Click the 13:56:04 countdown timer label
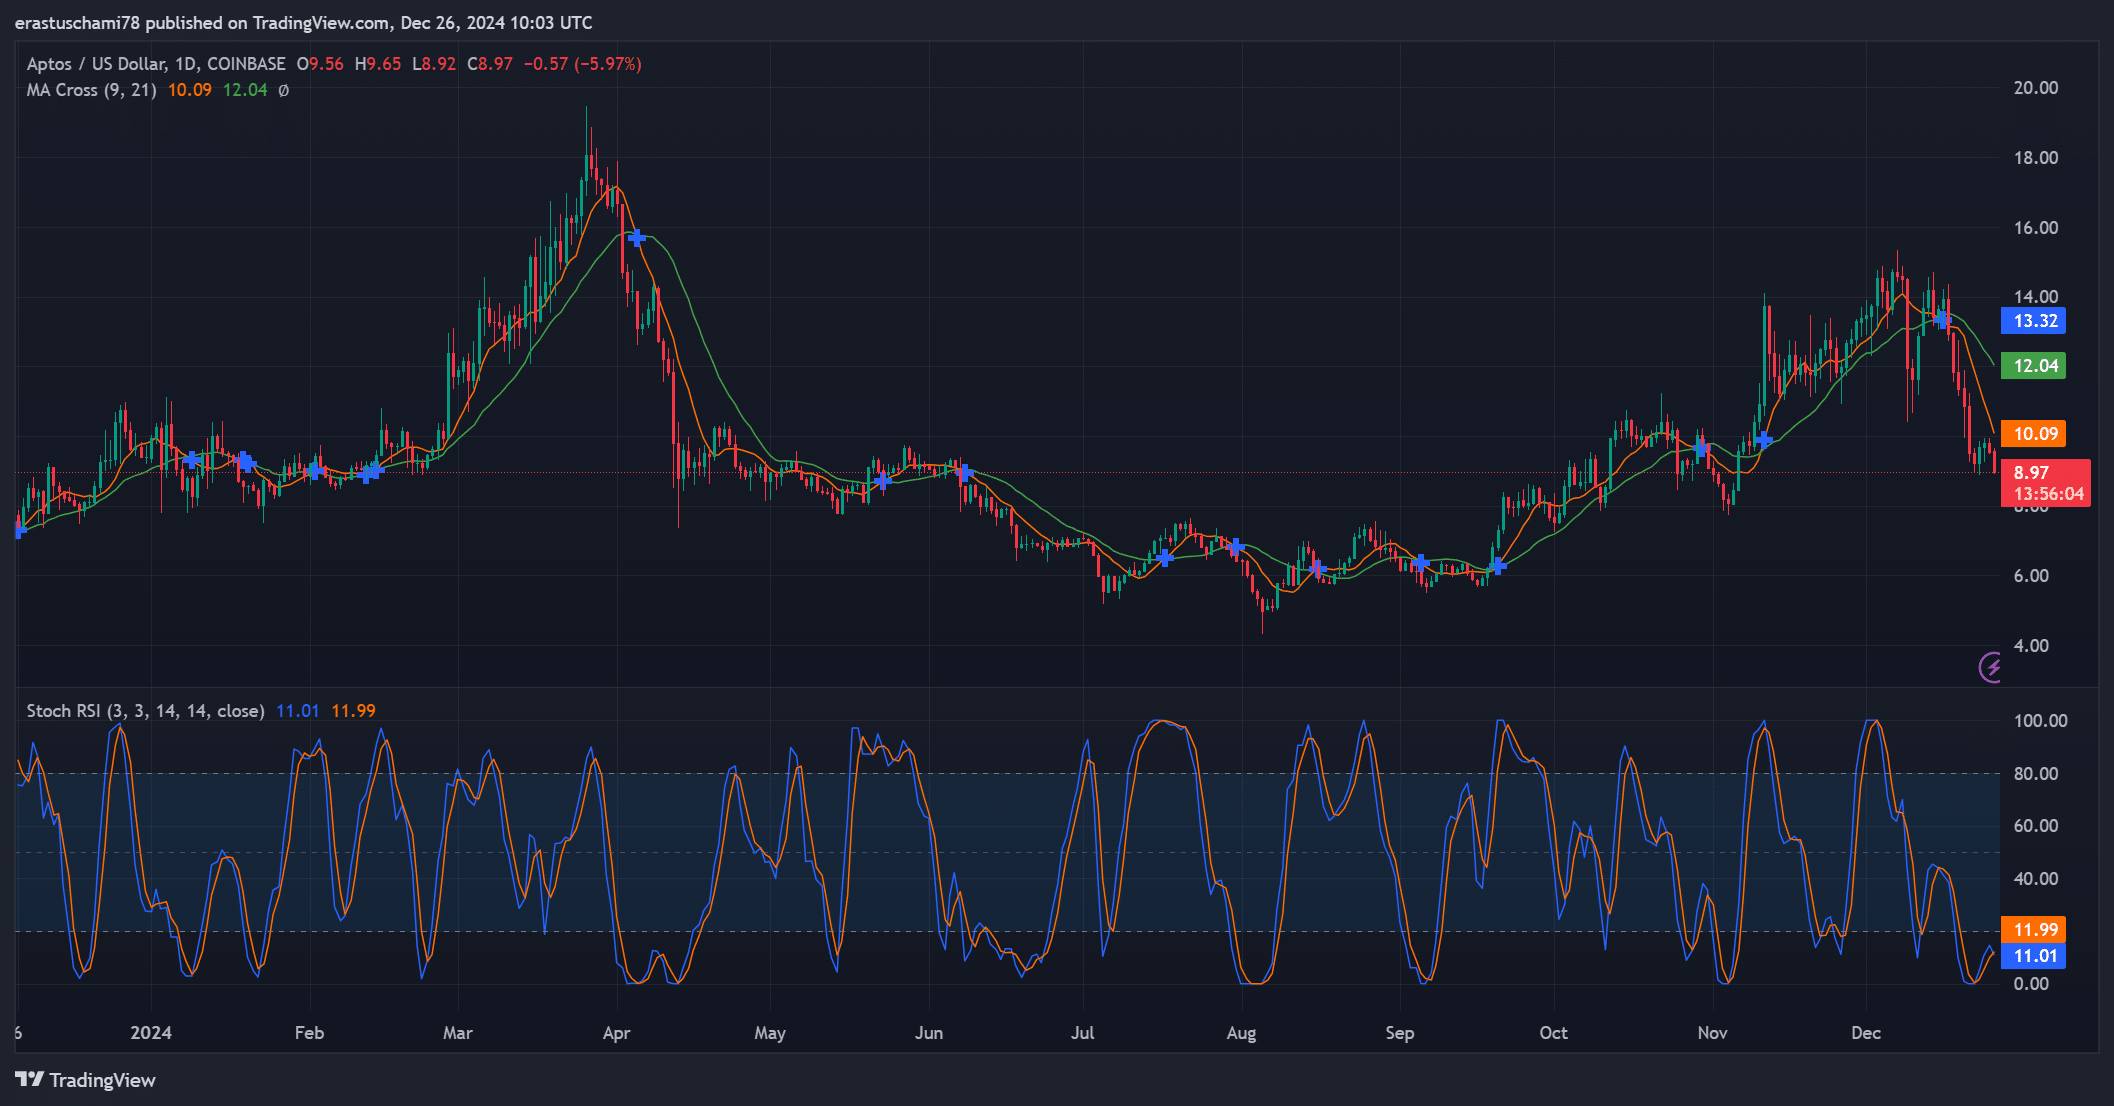Screen dimensions: 2114x1106 pyautogui.click(x=2048, y=494)
